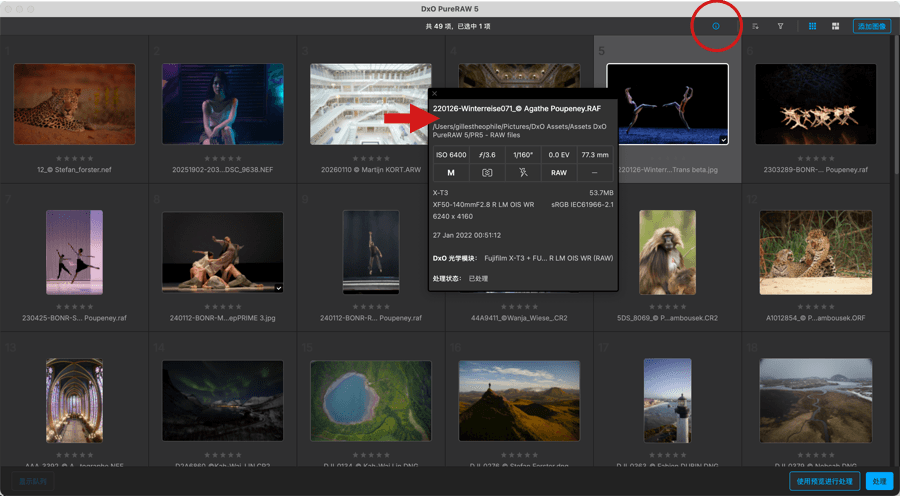Select the 240112-BONR Poupeney.raf jumping dancer thumbnail
The height and width of the screenshot is (496, 900).
(371, 253)
